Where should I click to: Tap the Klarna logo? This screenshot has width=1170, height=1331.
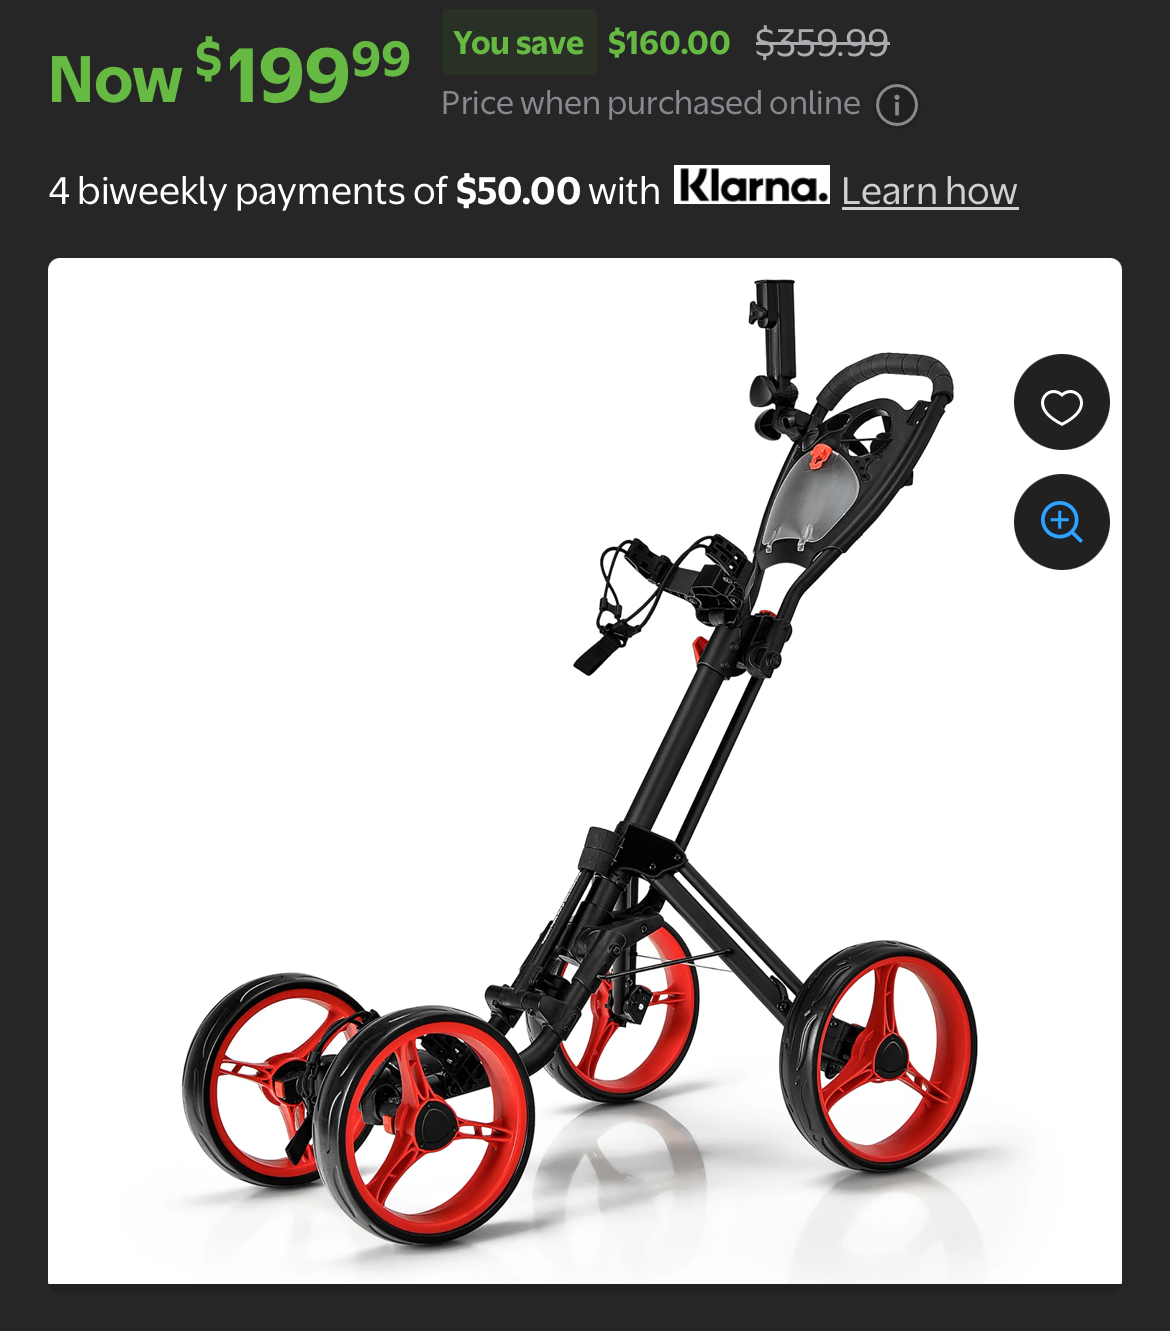coord(751,186)
